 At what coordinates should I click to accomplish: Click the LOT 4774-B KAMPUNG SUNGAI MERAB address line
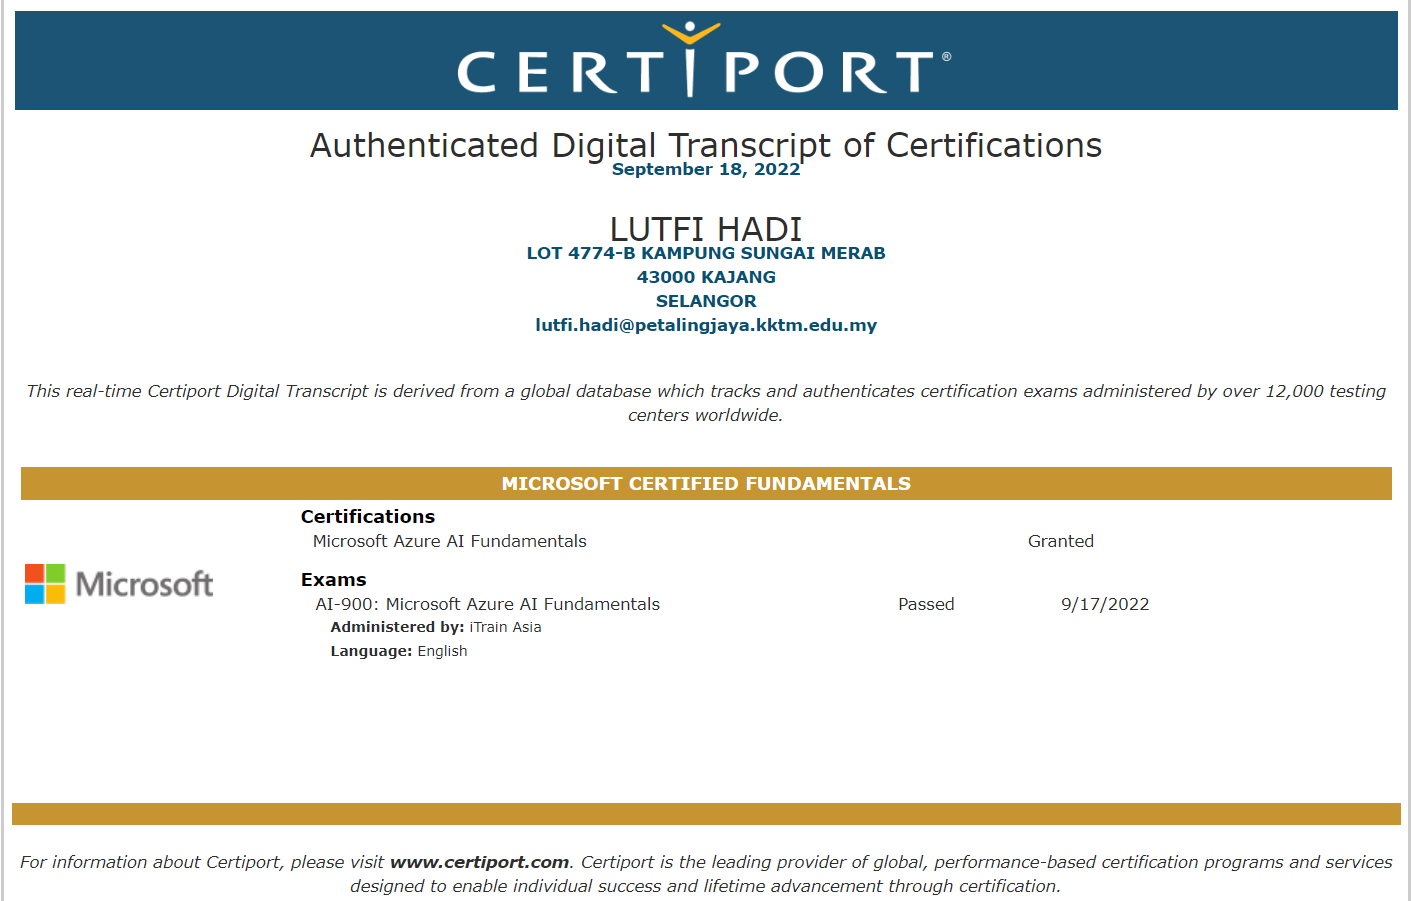(705, 253)
